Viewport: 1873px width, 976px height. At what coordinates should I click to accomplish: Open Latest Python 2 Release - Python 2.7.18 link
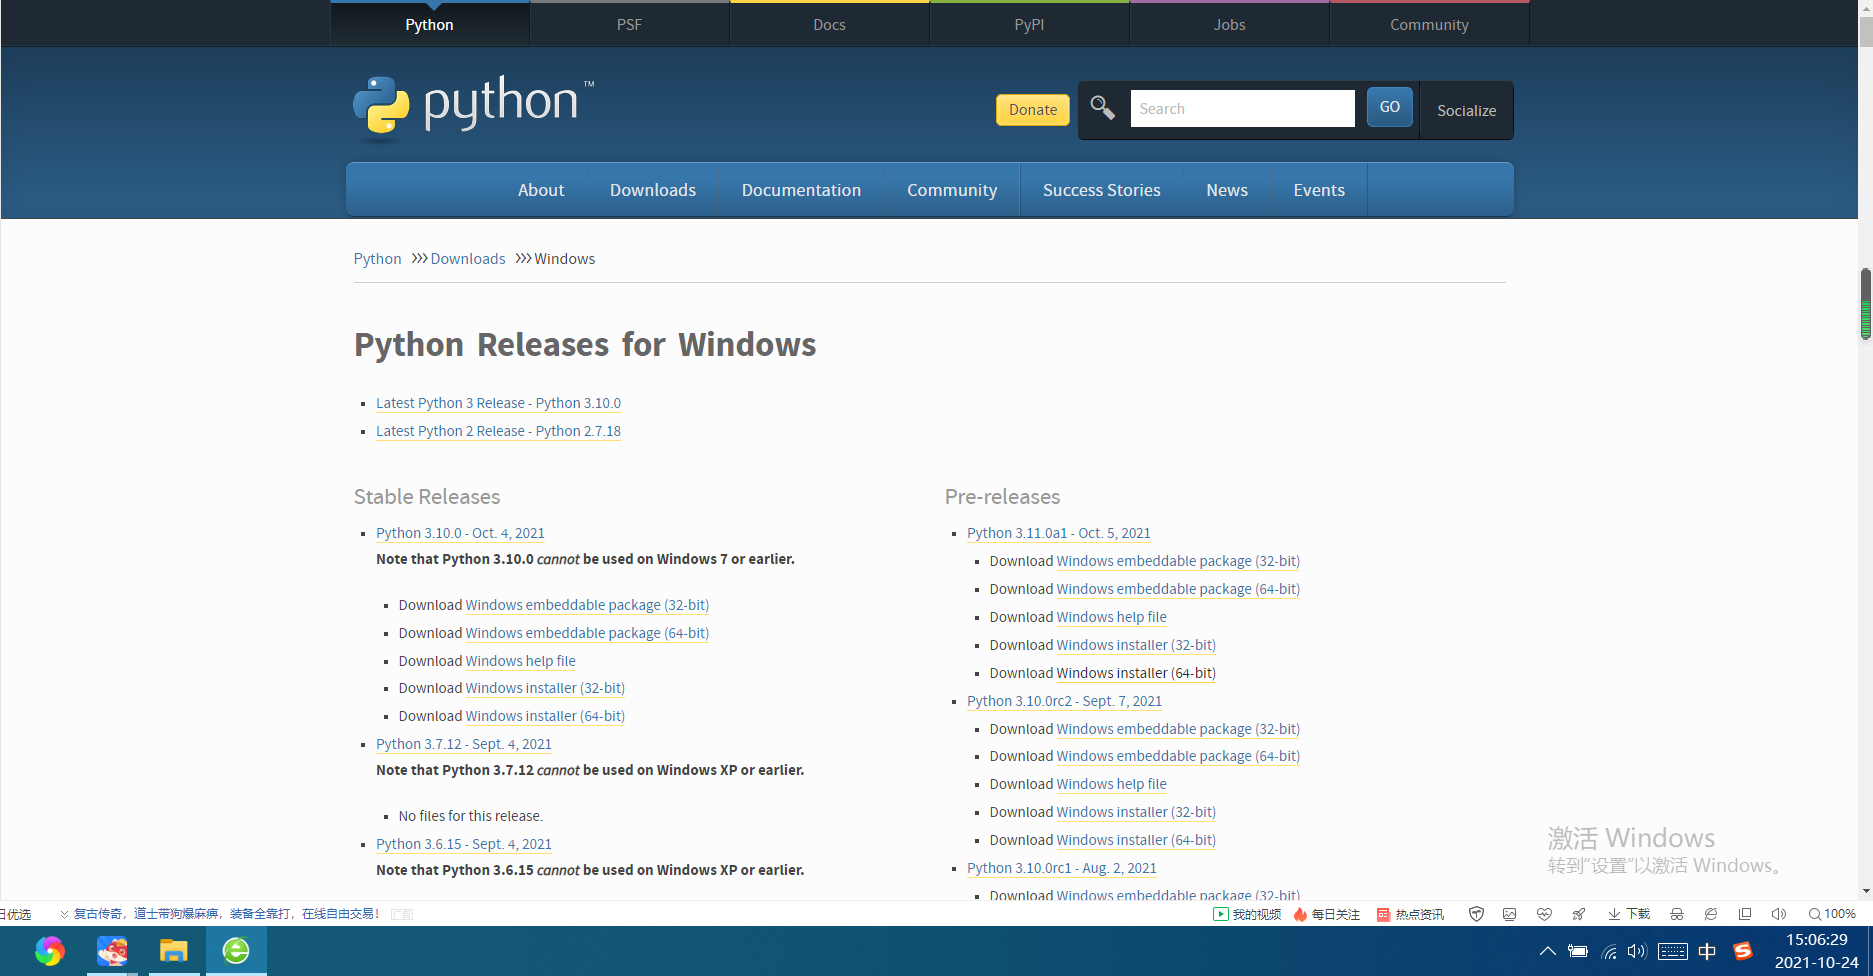click(498, 431)
